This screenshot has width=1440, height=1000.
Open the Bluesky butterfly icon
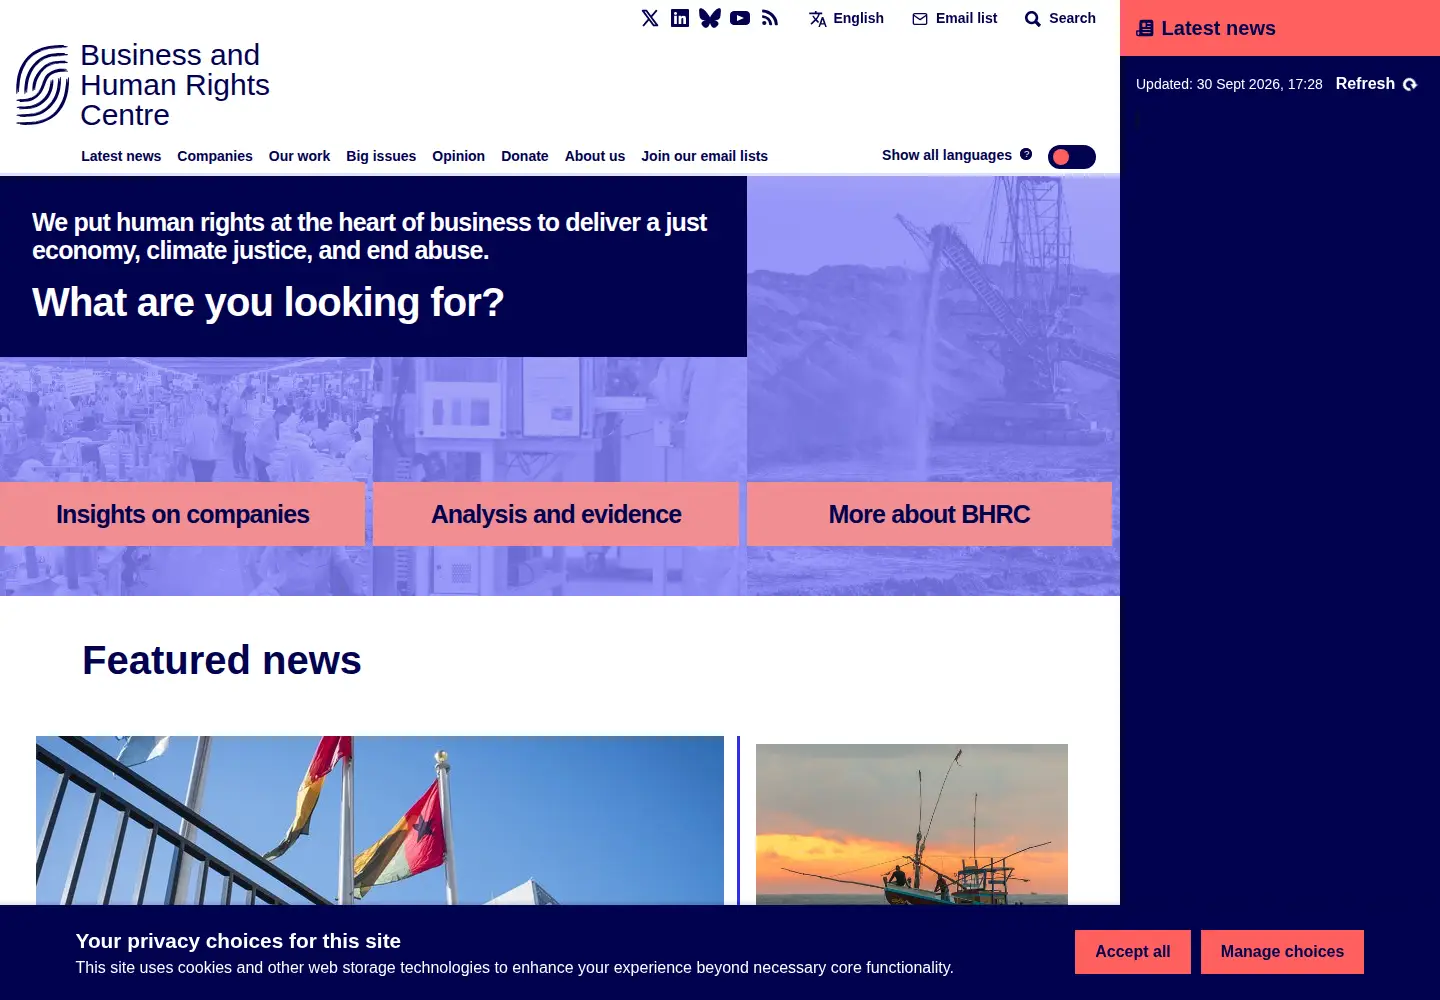coord(710,18)
